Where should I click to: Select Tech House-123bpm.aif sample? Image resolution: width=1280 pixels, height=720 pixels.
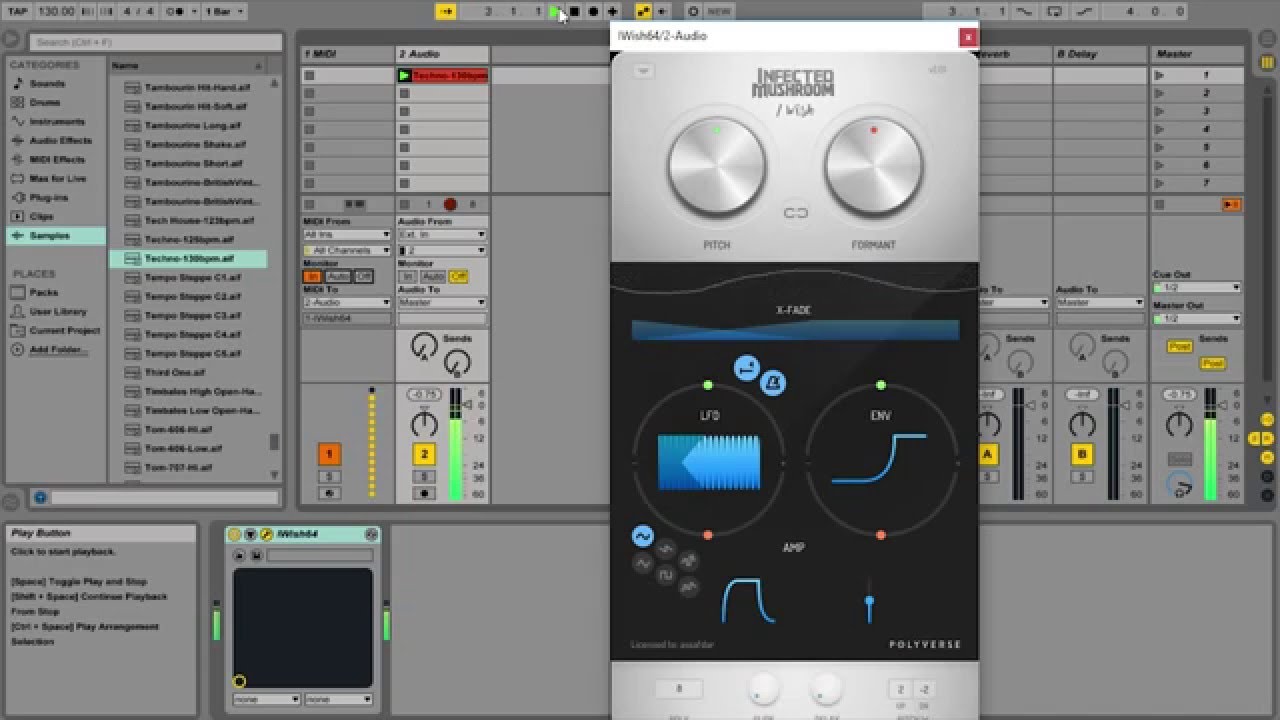click(199, 221)
